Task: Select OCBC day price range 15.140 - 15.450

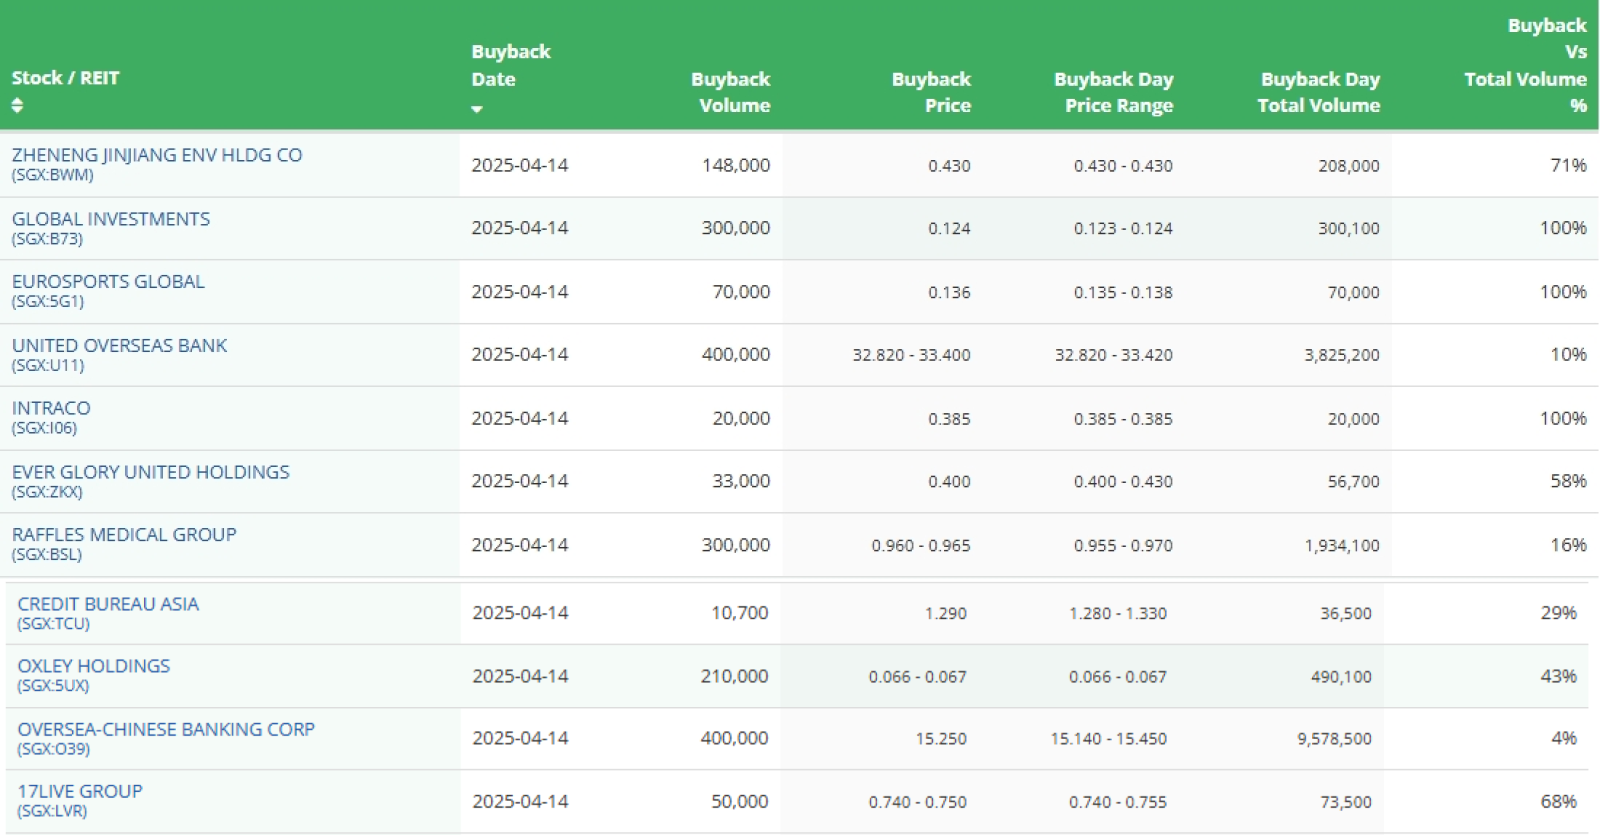Action: coord(1109,739)
